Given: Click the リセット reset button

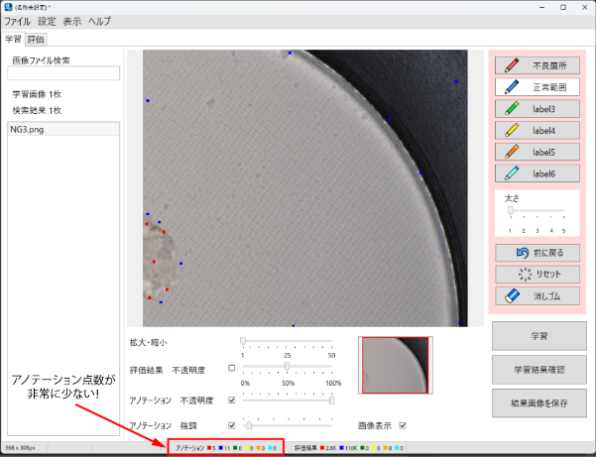Looking at the screenshot, I should [x=537, y=274].
